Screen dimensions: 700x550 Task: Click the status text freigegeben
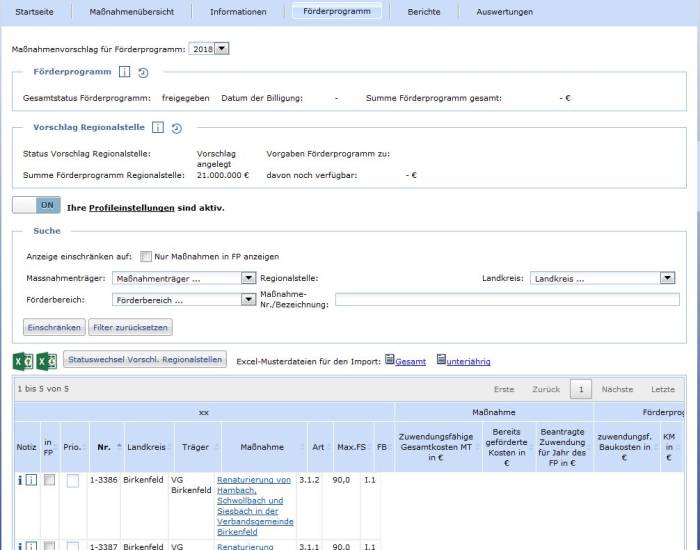pos(185,98)
